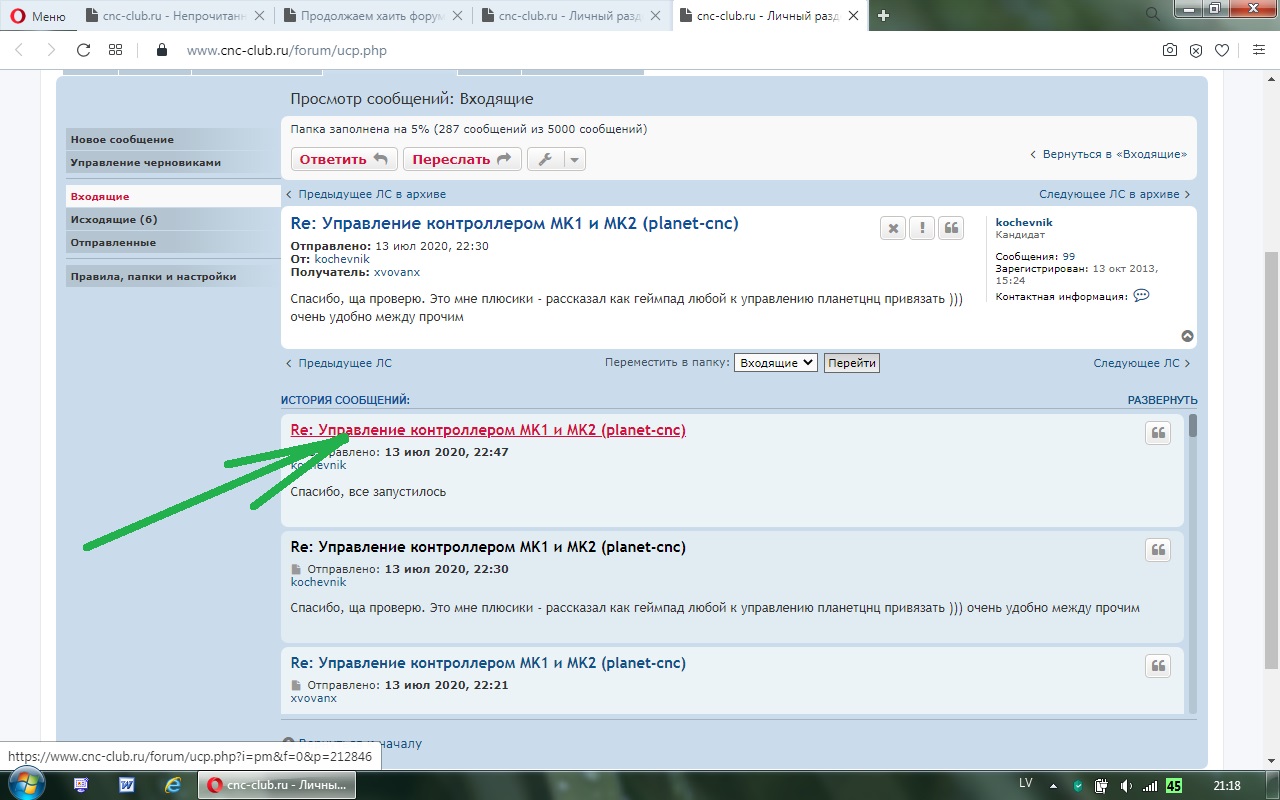Click the network signal tray icon
This screenshot has width=1280, height=800.
1149,785
